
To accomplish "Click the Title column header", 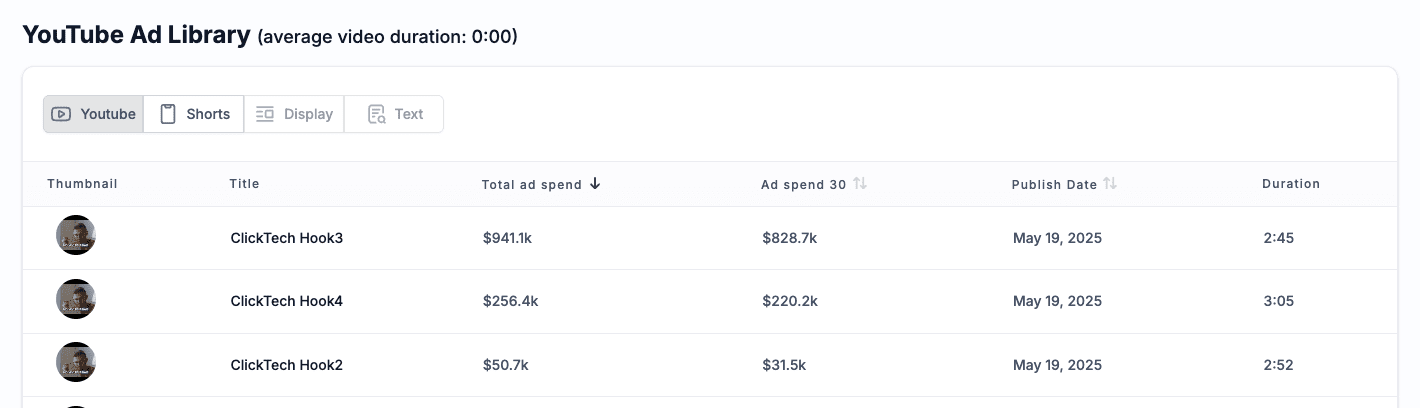I will tap(244, 184).
